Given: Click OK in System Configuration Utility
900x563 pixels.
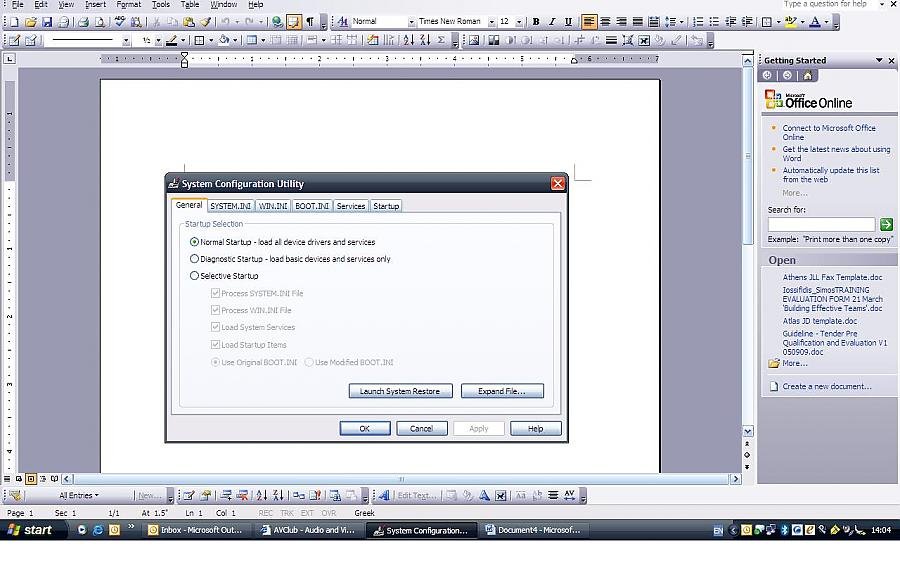Looking at the screenshot, I should pos(364,429).
